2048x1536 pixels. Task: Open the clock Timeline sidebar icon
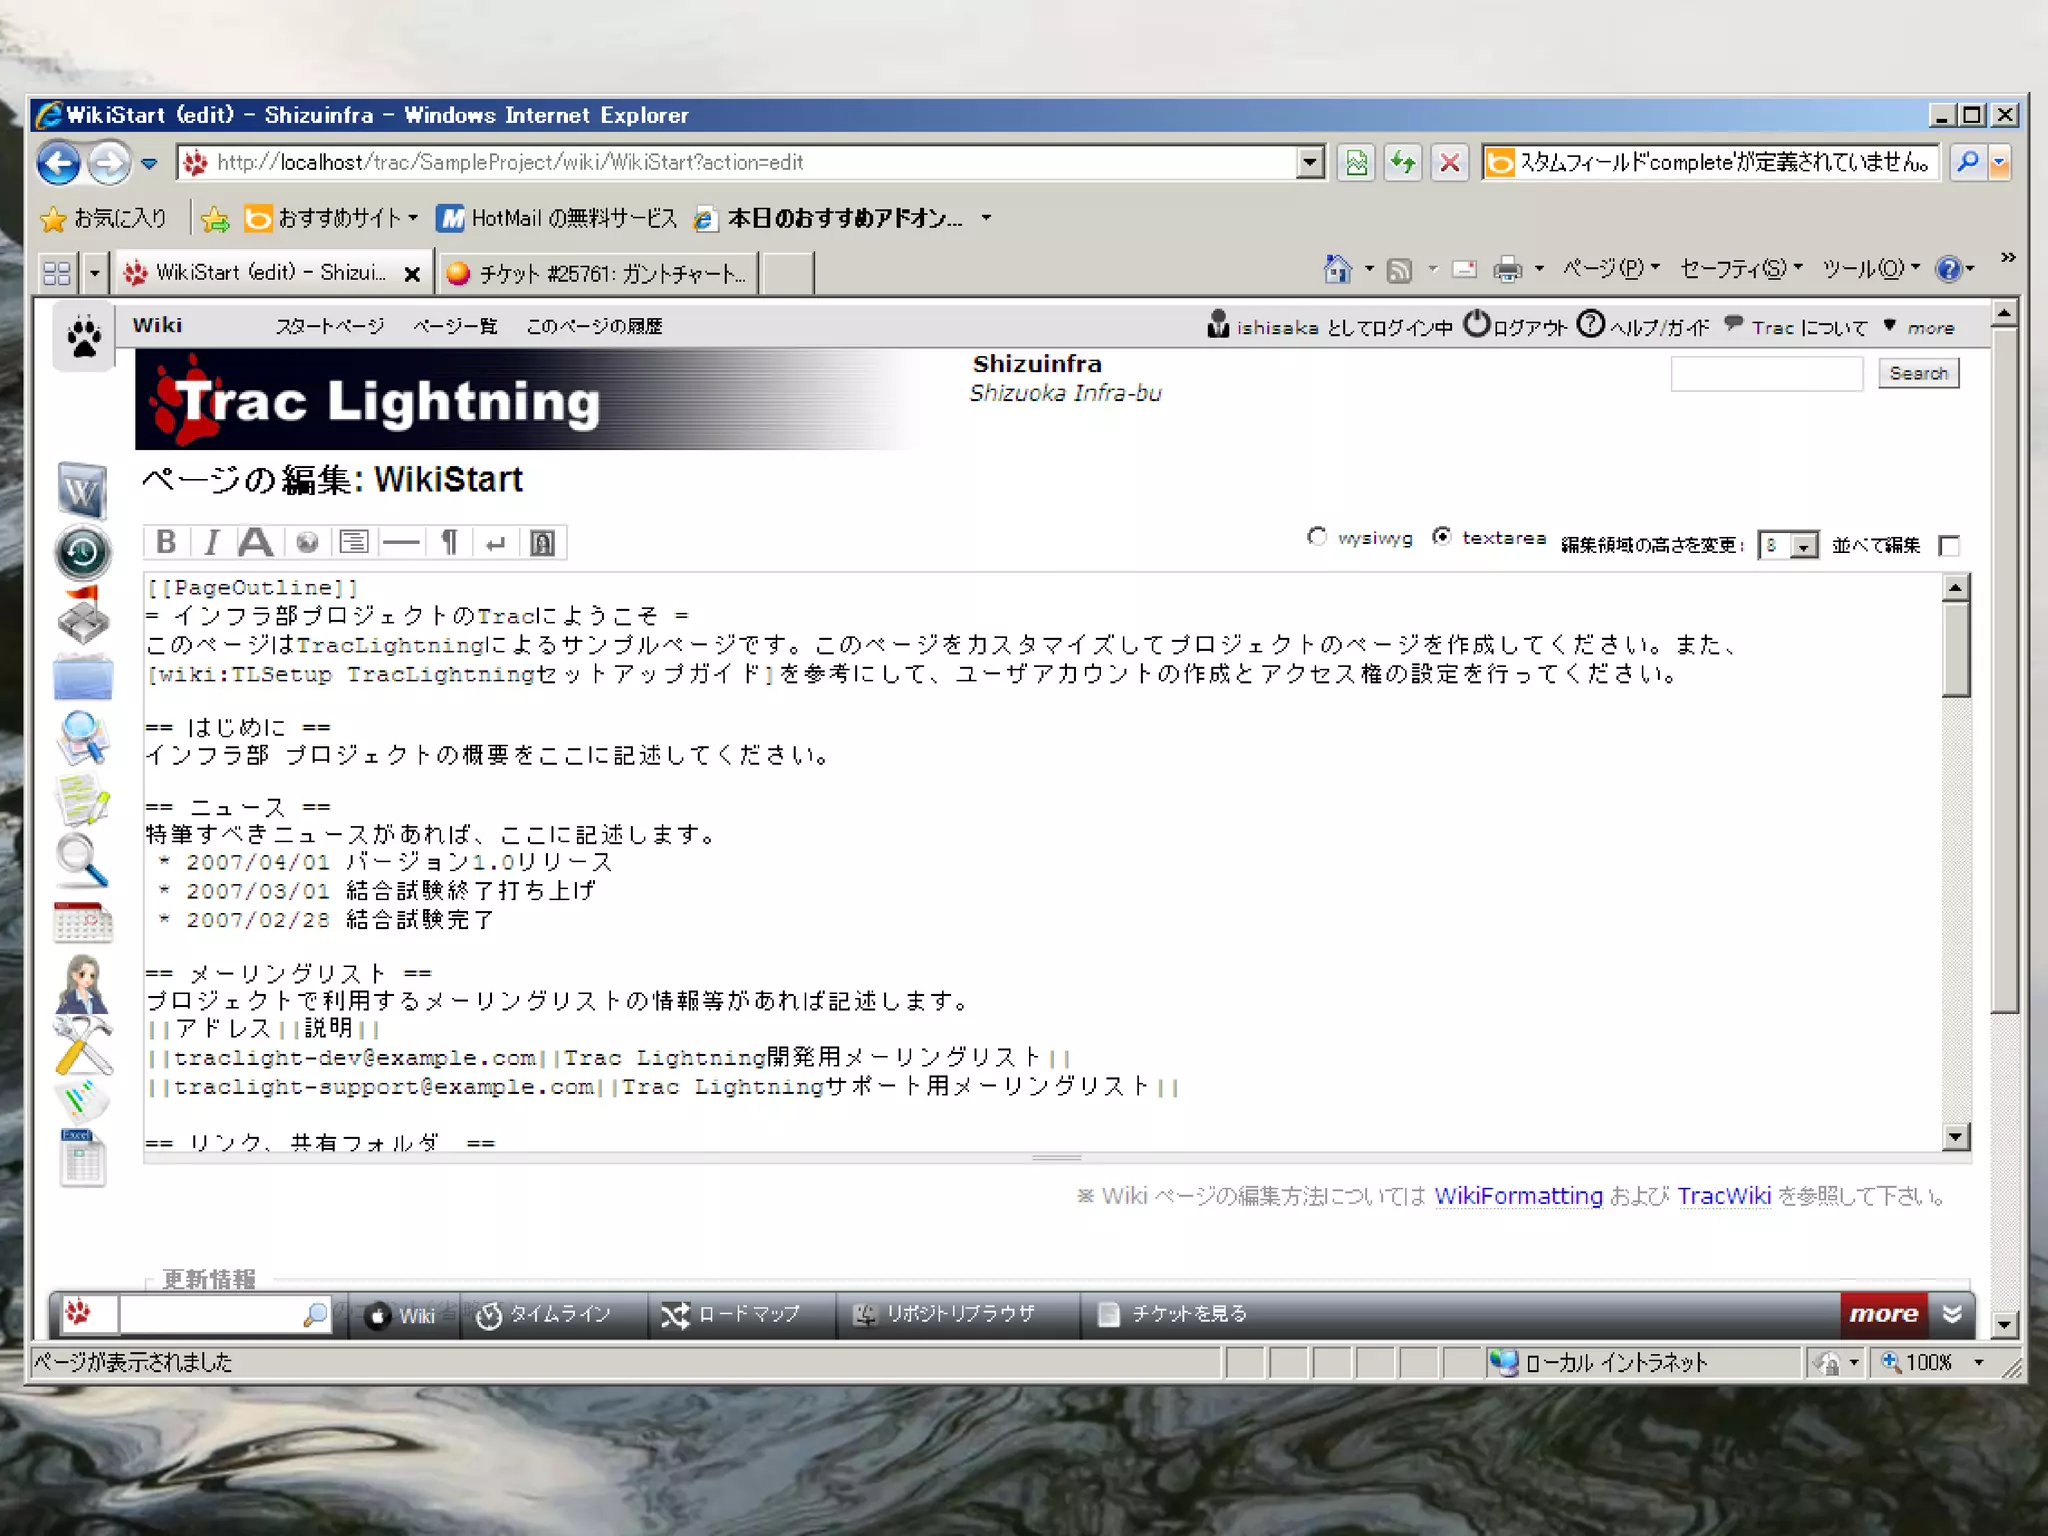pos(82,552)
